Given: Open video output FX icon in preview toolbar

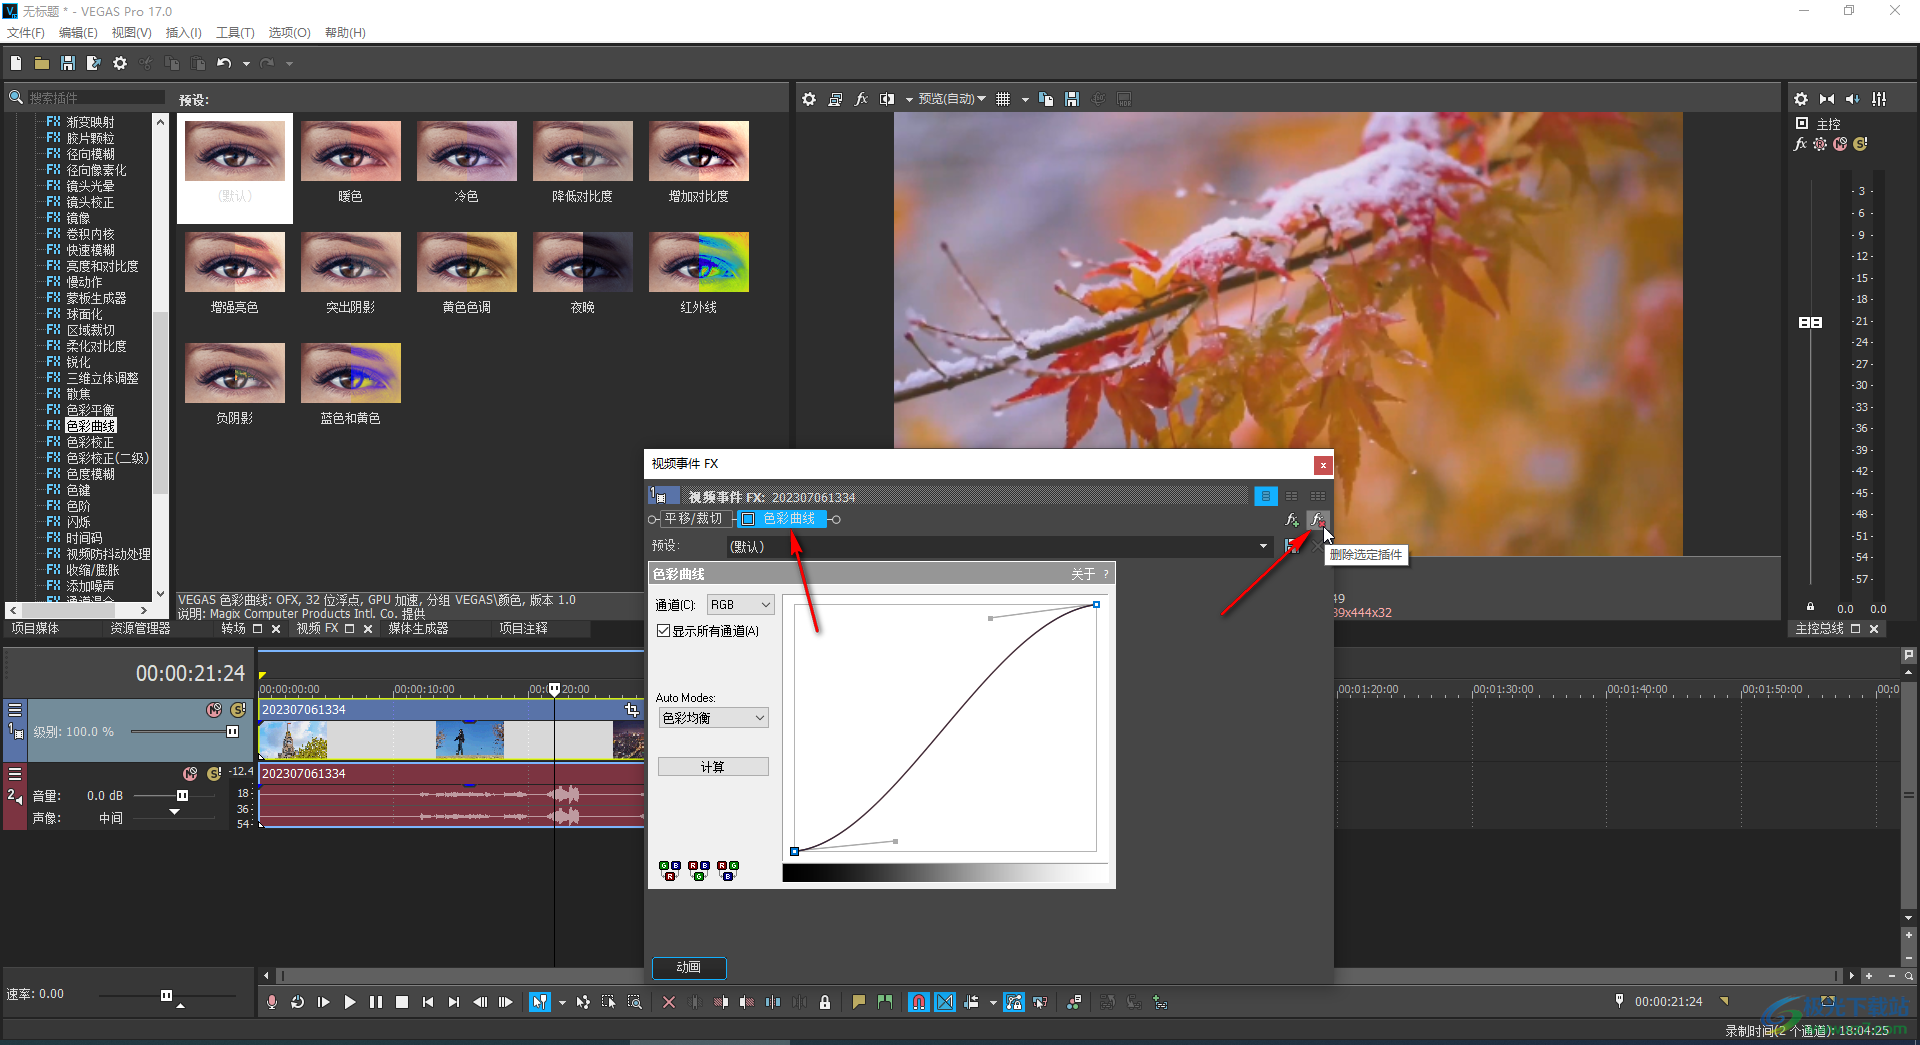Looking at the screenshot, I should [861, 99].
